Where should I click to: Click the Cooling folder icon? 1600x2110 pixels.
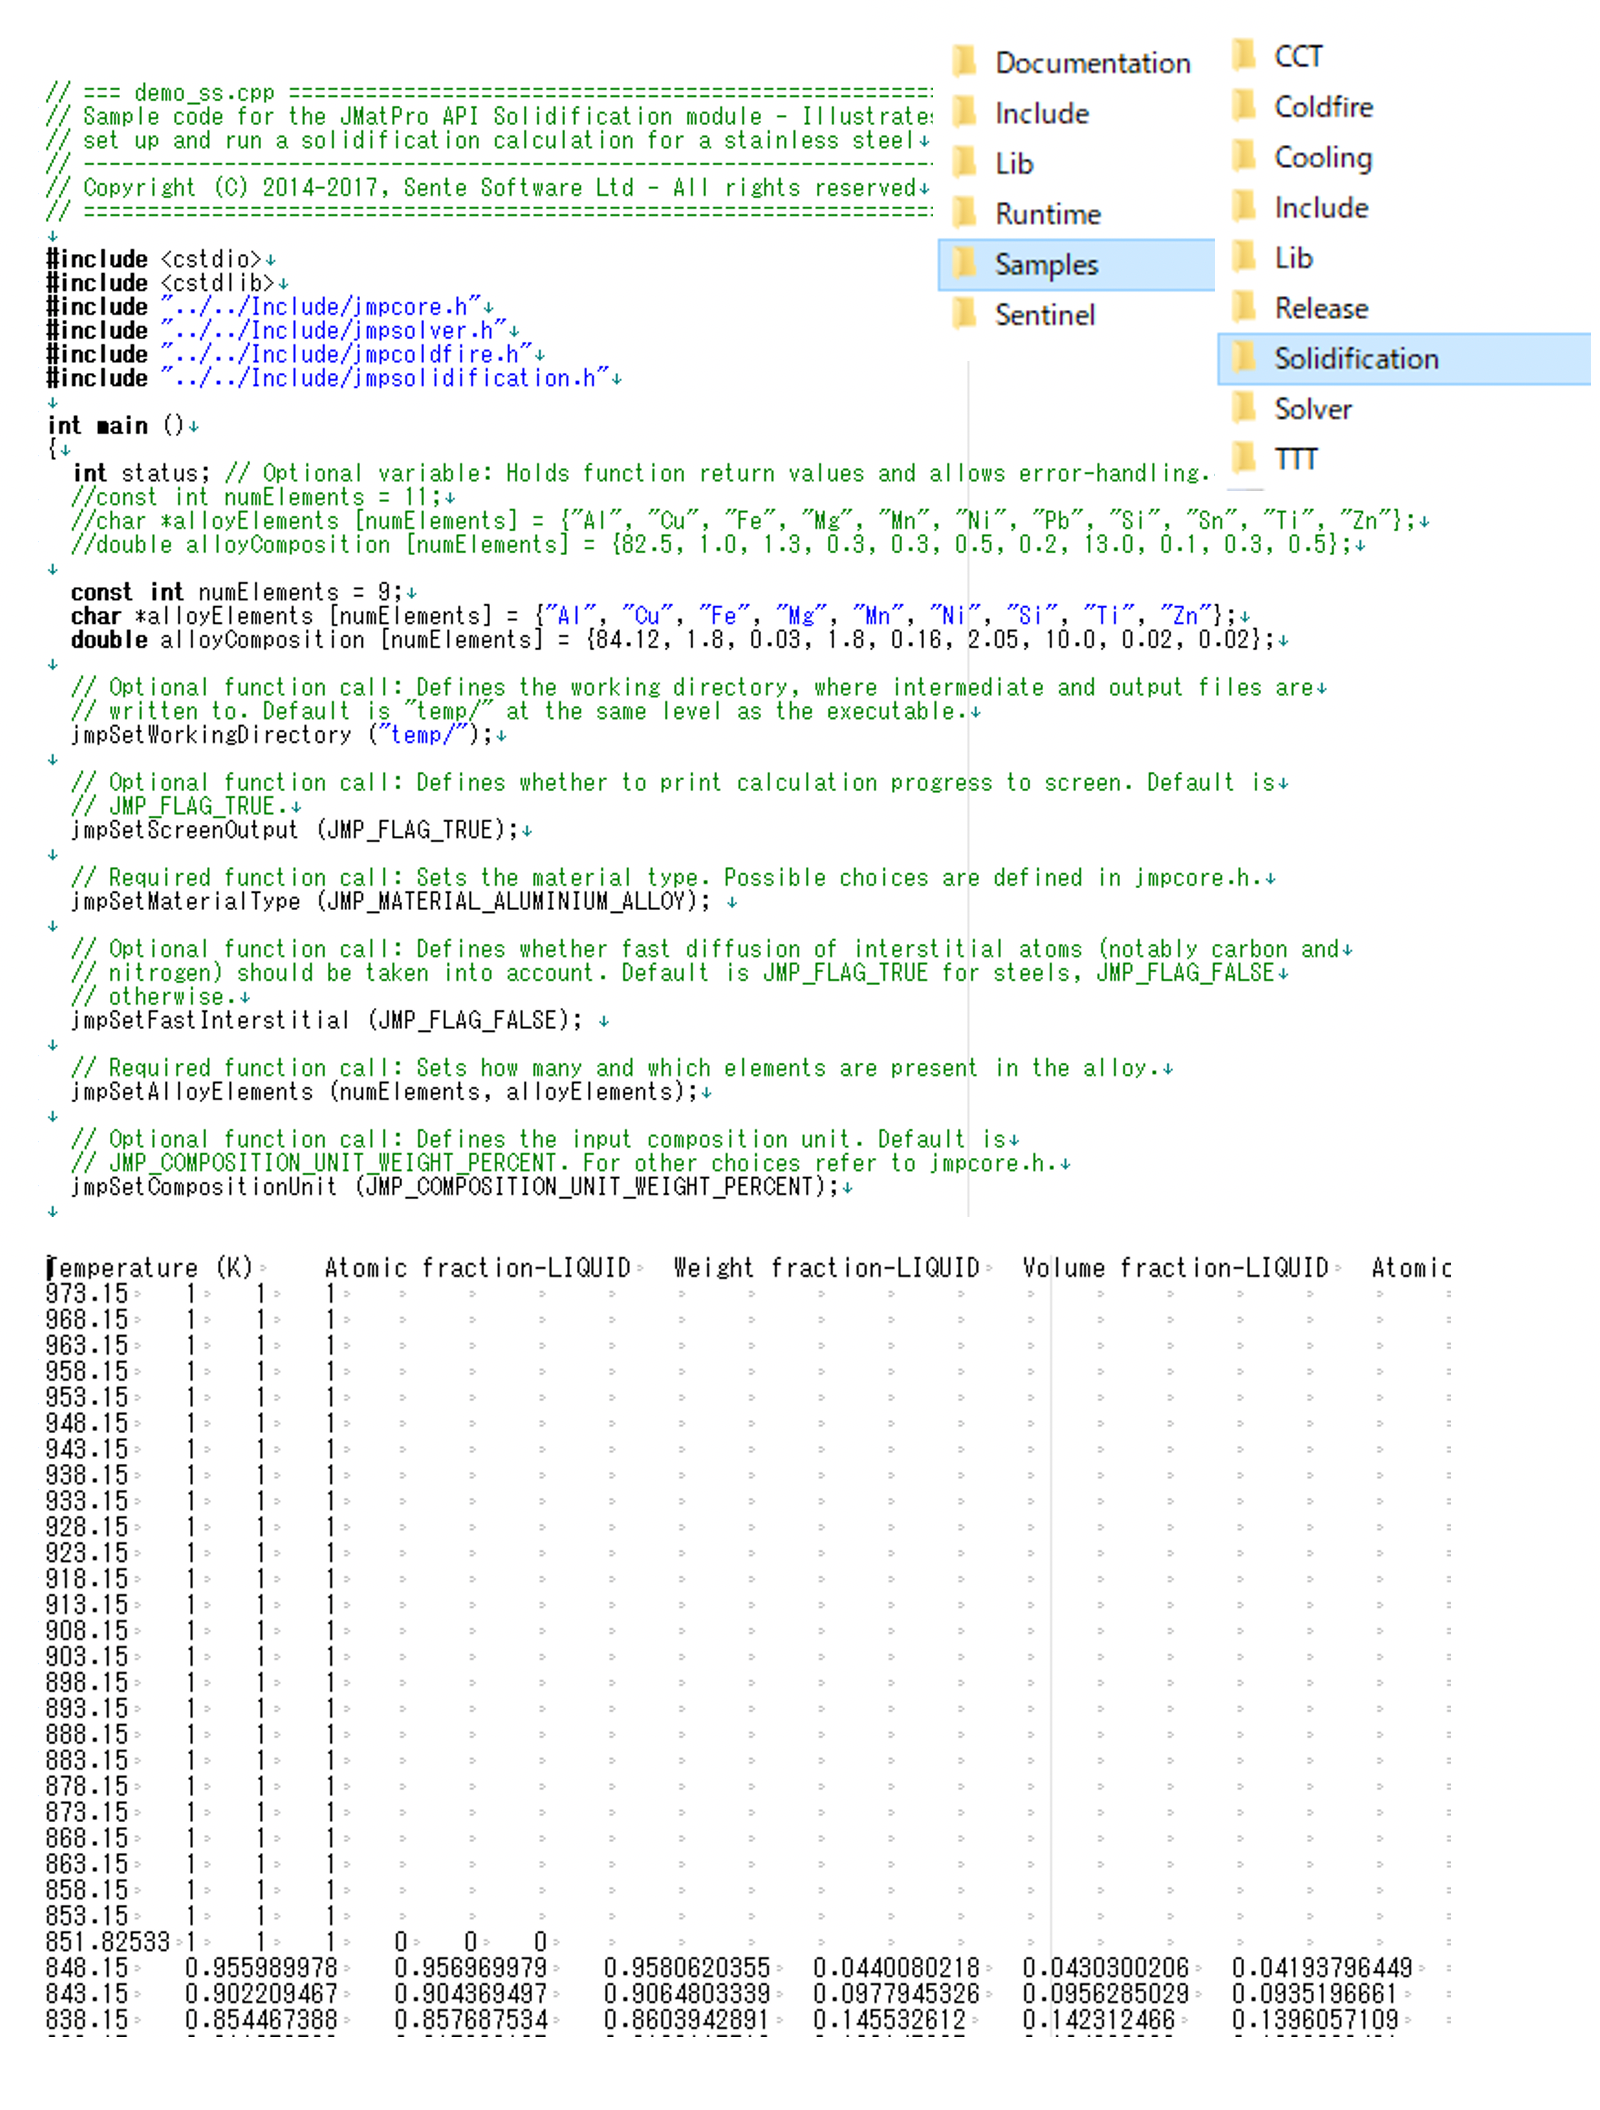[1244, 156]
